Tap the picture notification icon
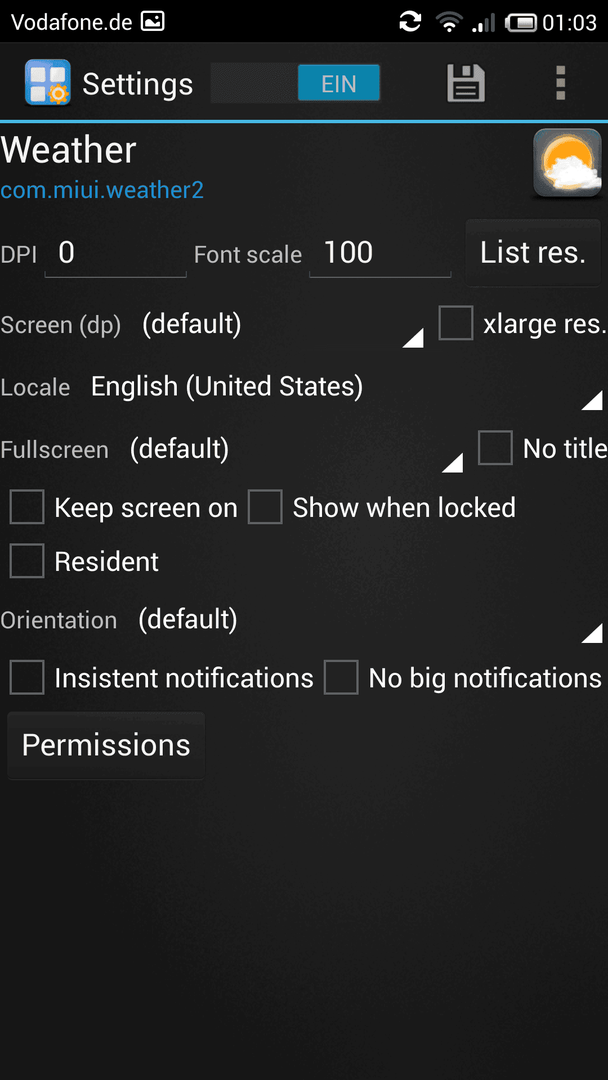Screen dimensions: 608x1080 [152, 22]
